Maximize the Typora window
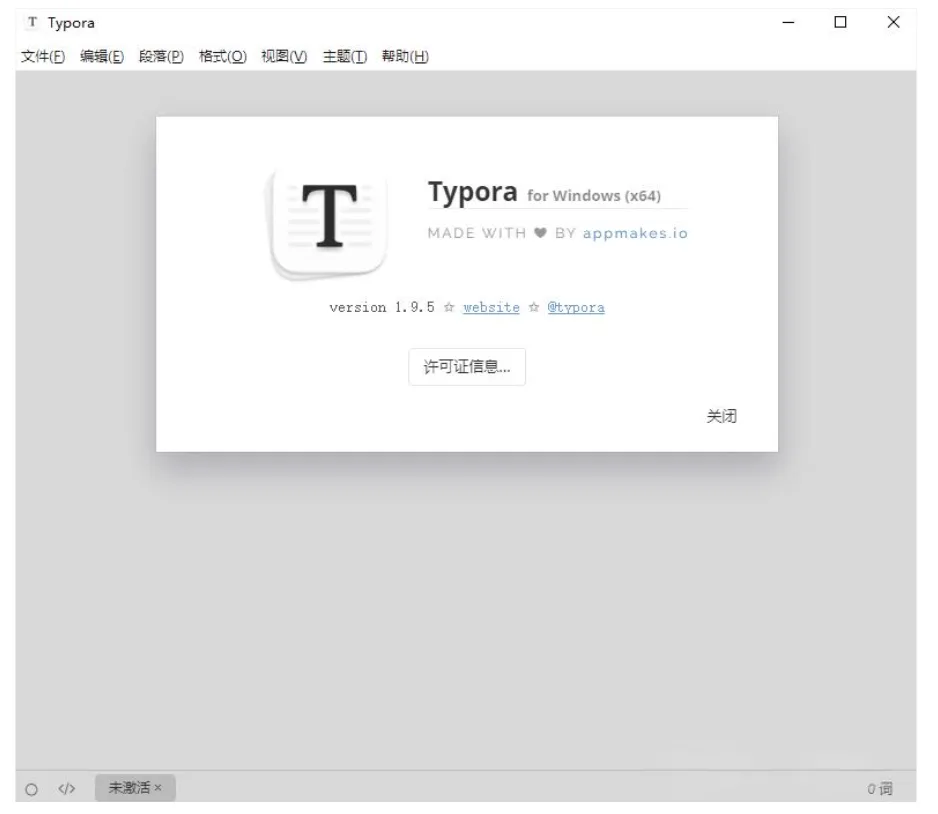Viewport: 938px width, 814px height. tap(840, 22)
